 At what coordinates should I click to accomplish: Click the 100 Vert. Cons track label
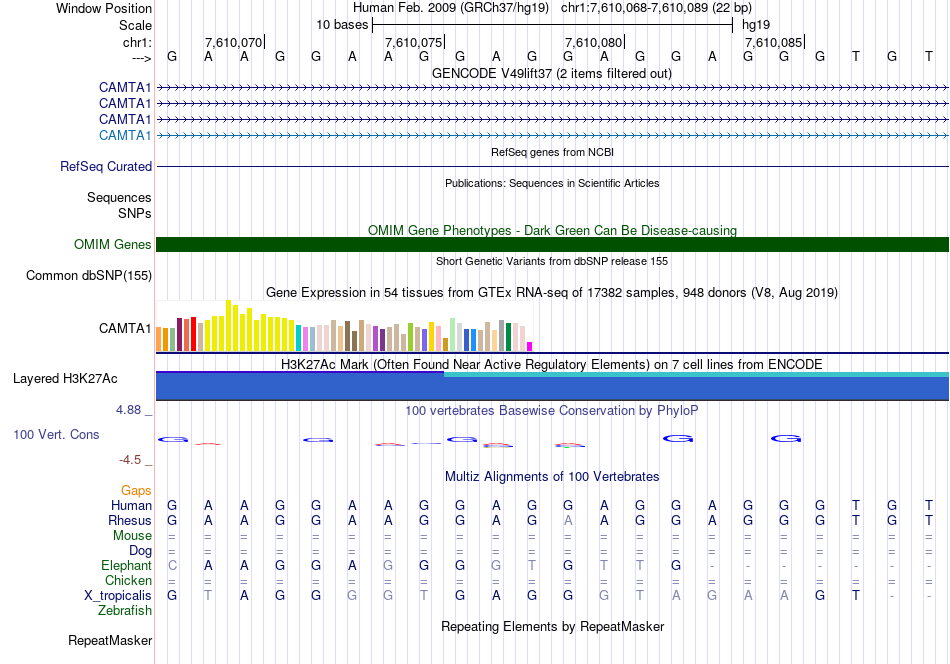55,435
